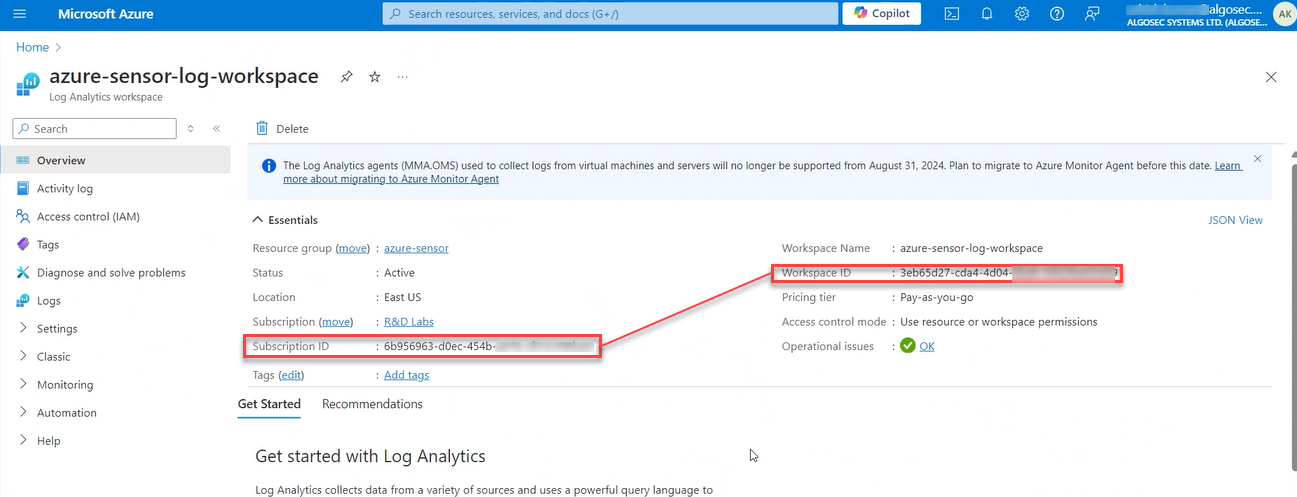Open Cloud Shell from the top bar

952,14
